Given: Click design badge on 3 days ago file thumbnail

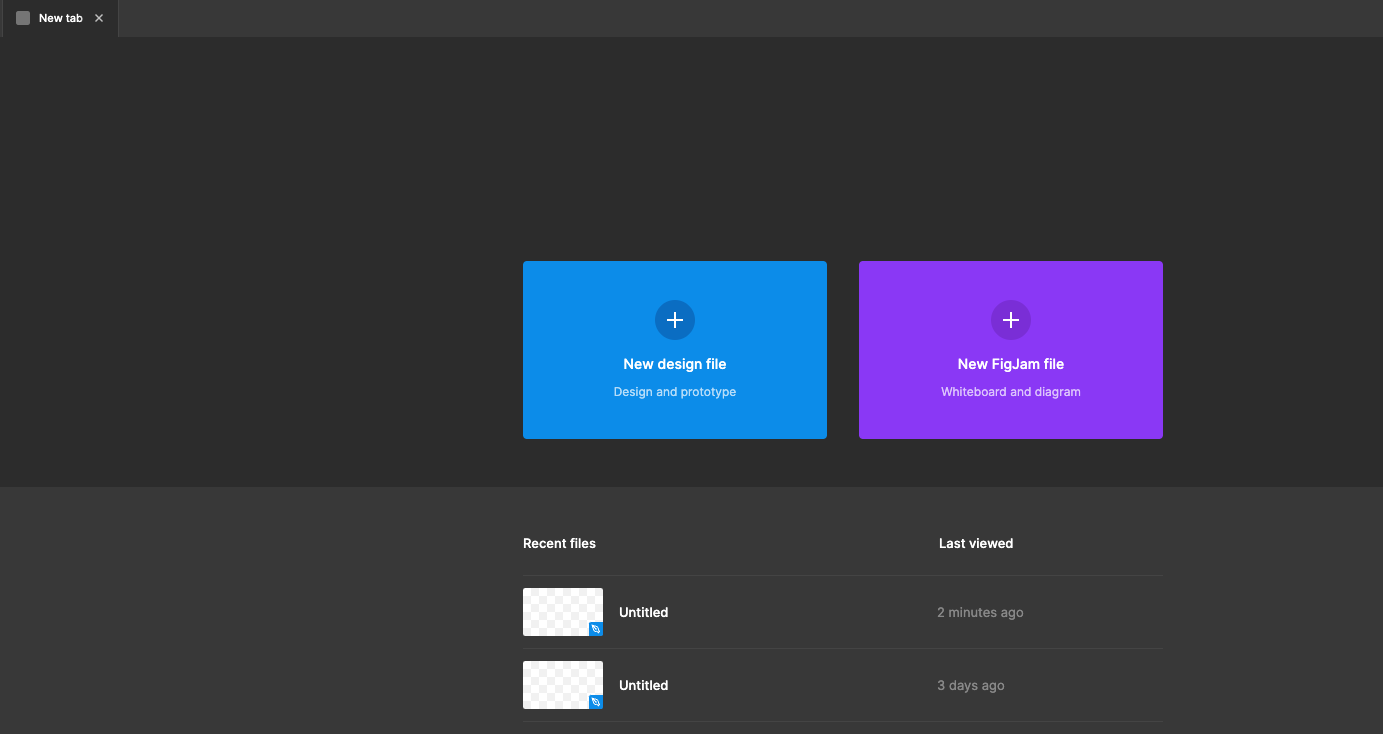Looking at the screenshot, I should click(596, 702).
